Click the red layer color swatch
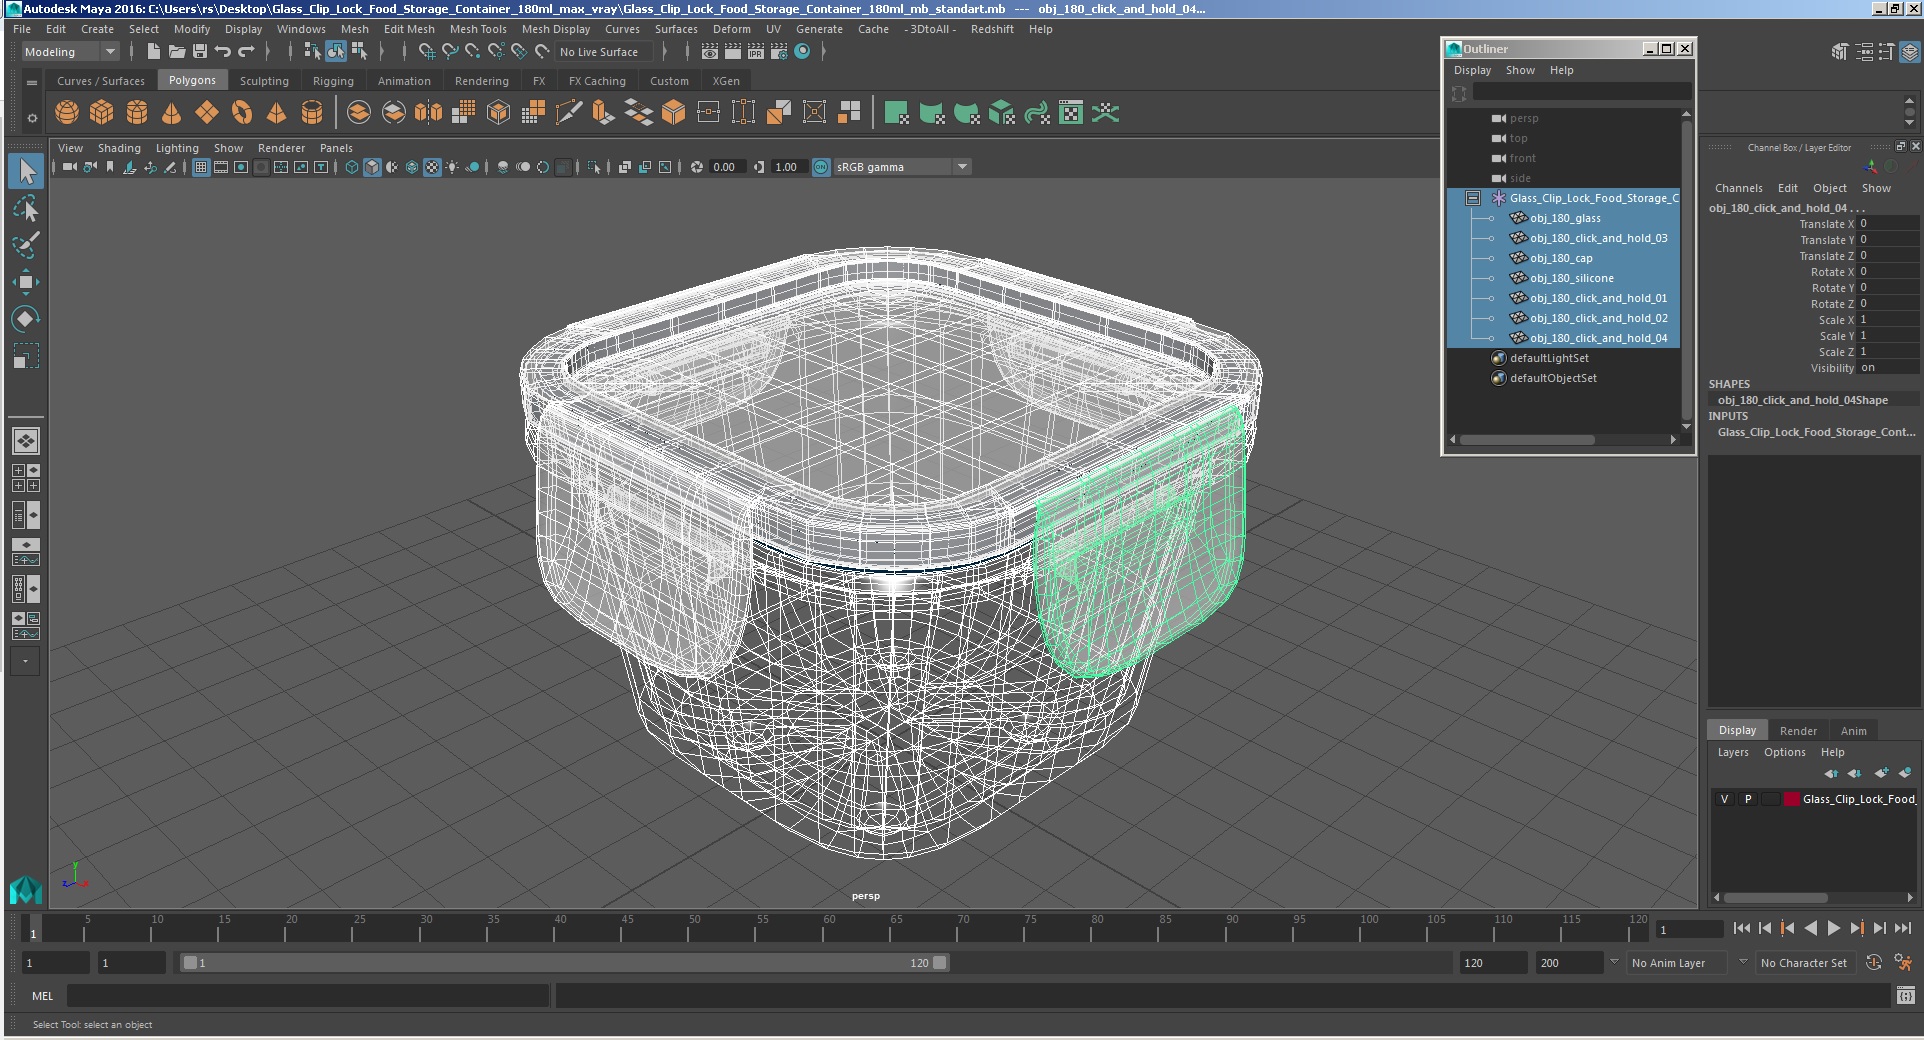 (1792, 799)
